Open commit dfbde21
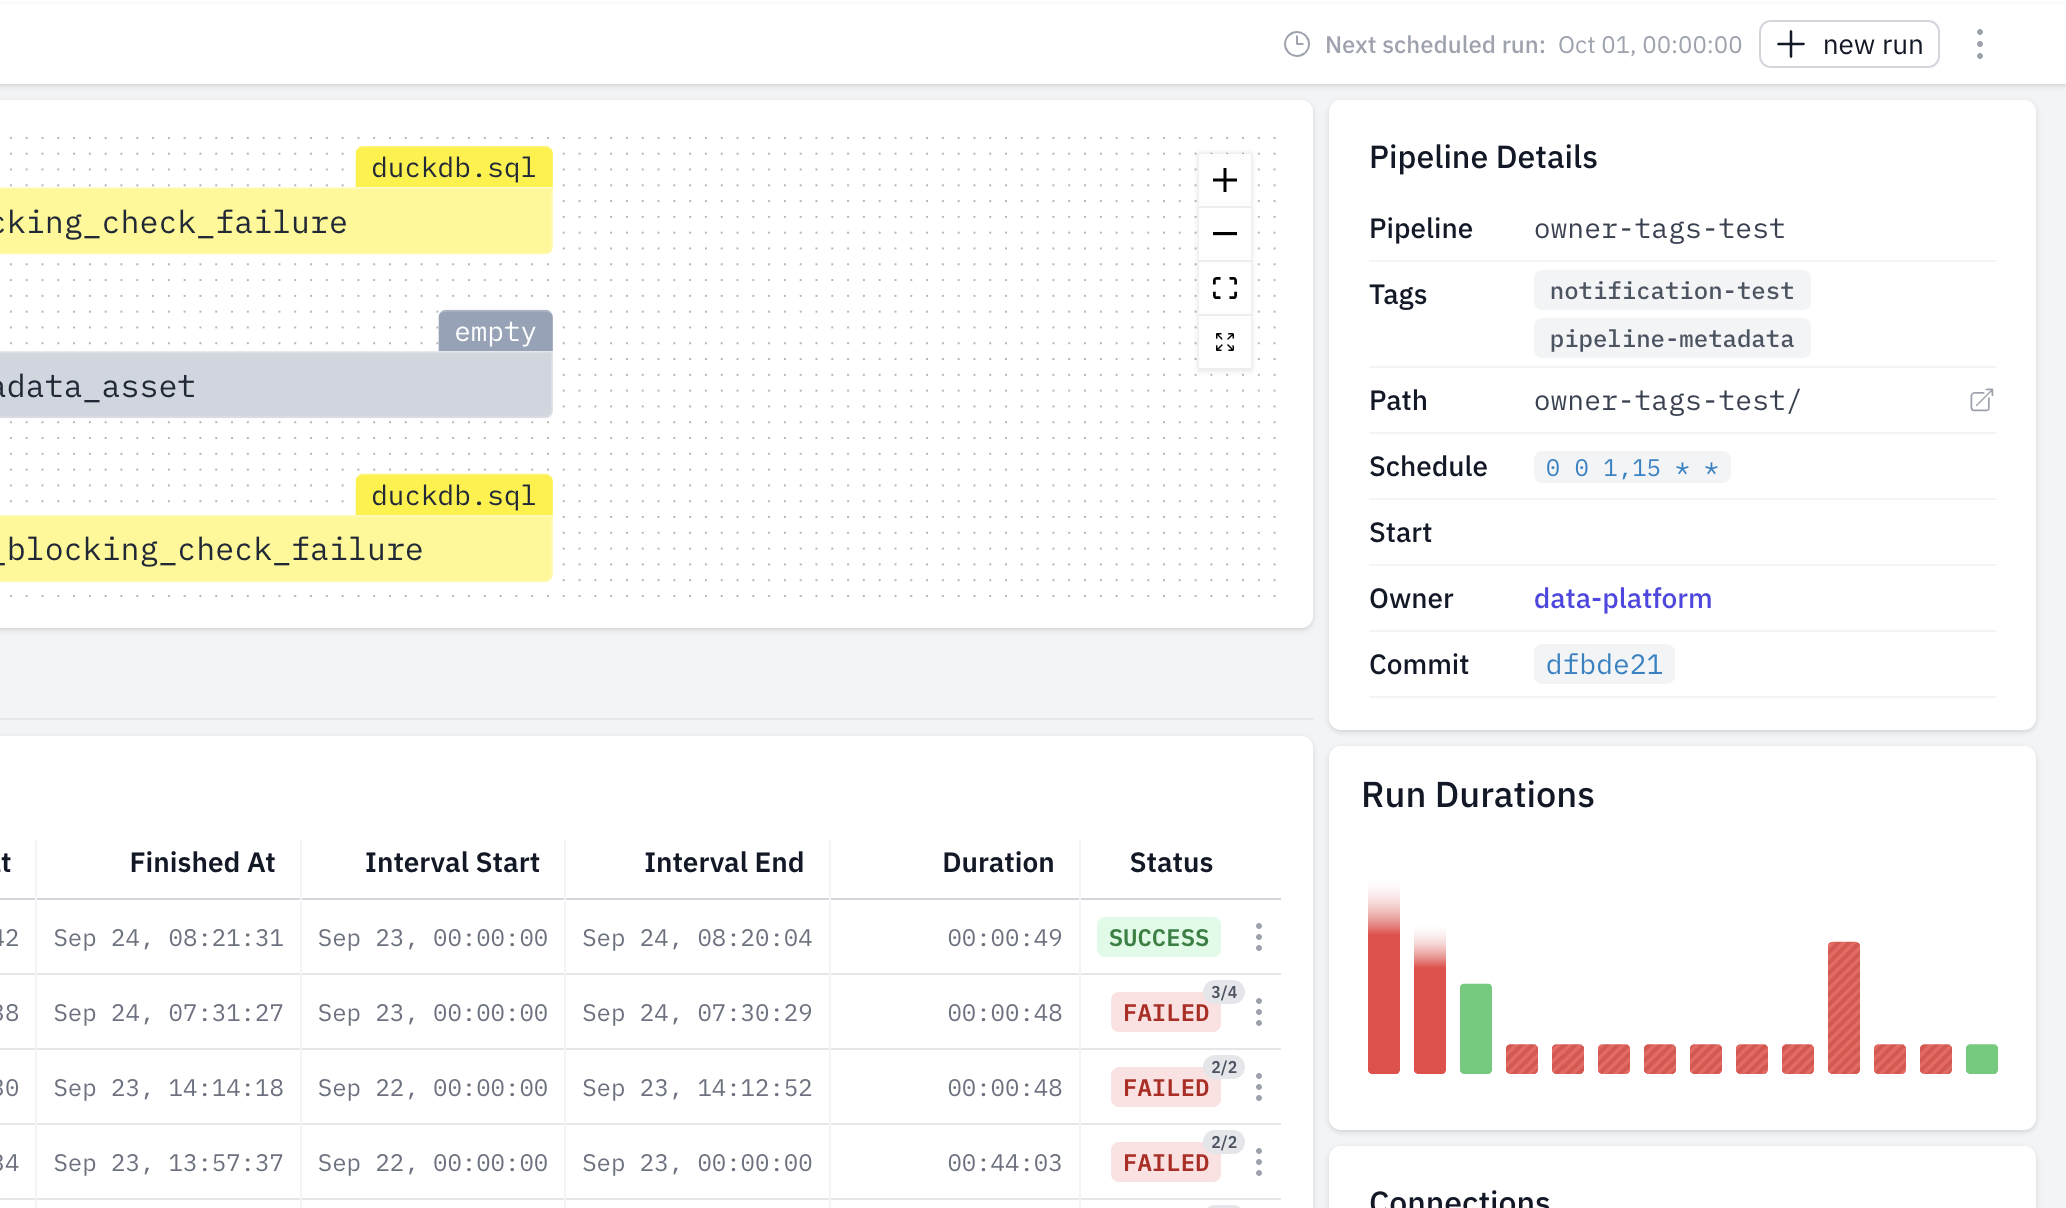 [1604, 664]
